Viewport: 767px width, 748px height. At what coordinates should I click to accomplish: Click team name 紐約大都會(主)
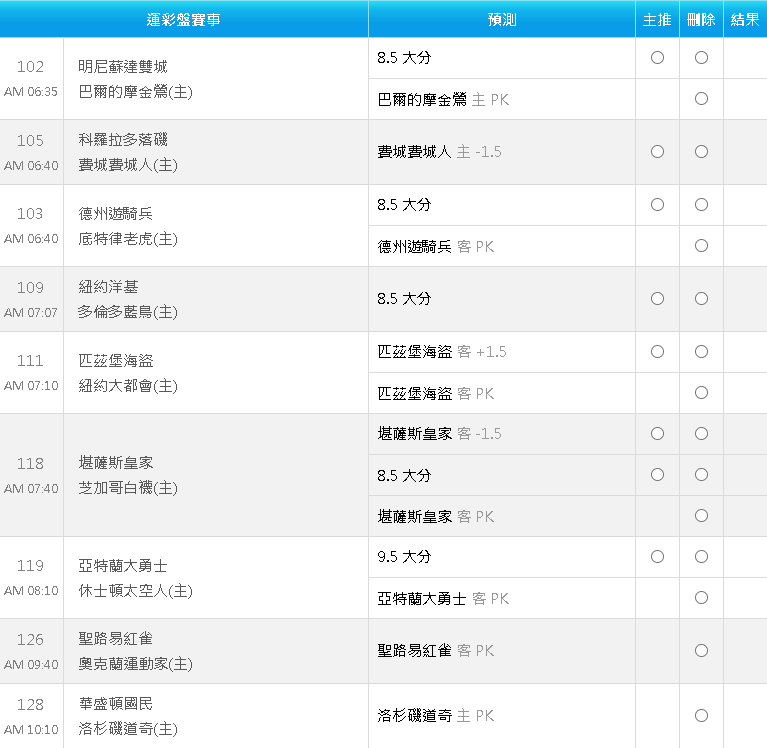[x=128, y=386]
